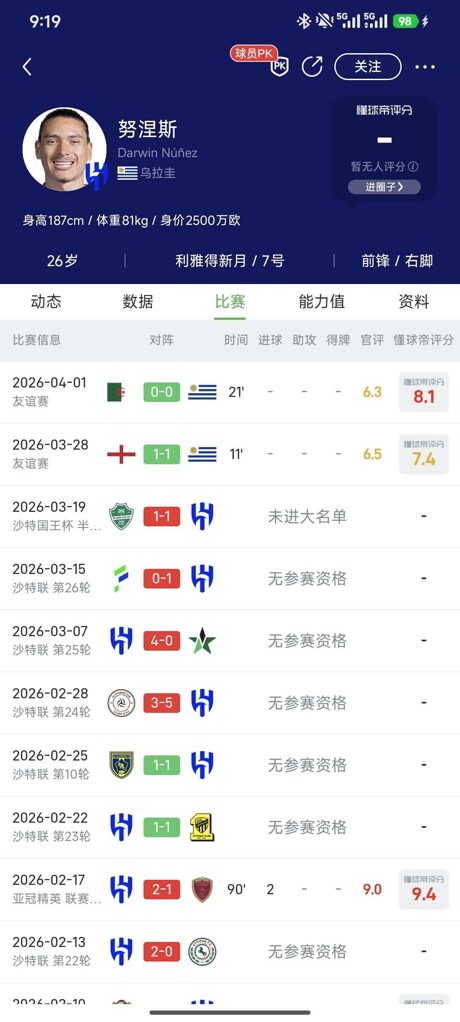Viewport: 460px width, 1022px height.
Task: Tap the share icon
Action: tap(312, 66)
